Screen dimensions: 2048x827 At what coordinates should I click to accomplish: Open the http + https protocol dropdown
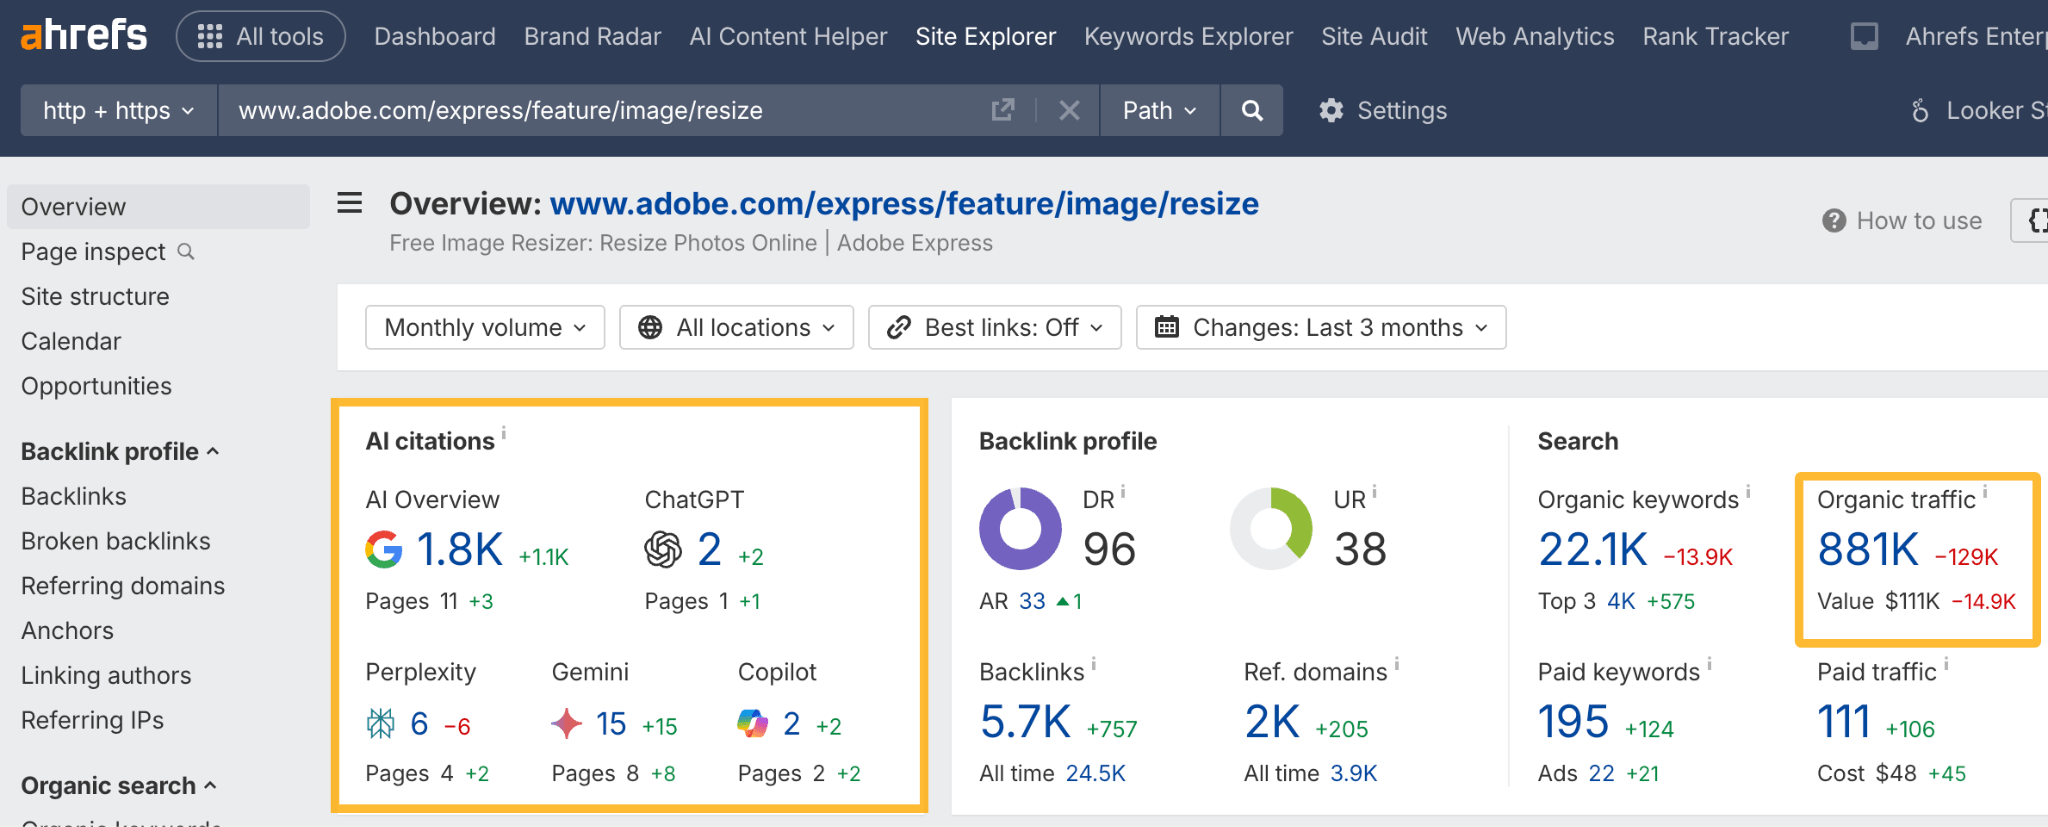point(118,110)
